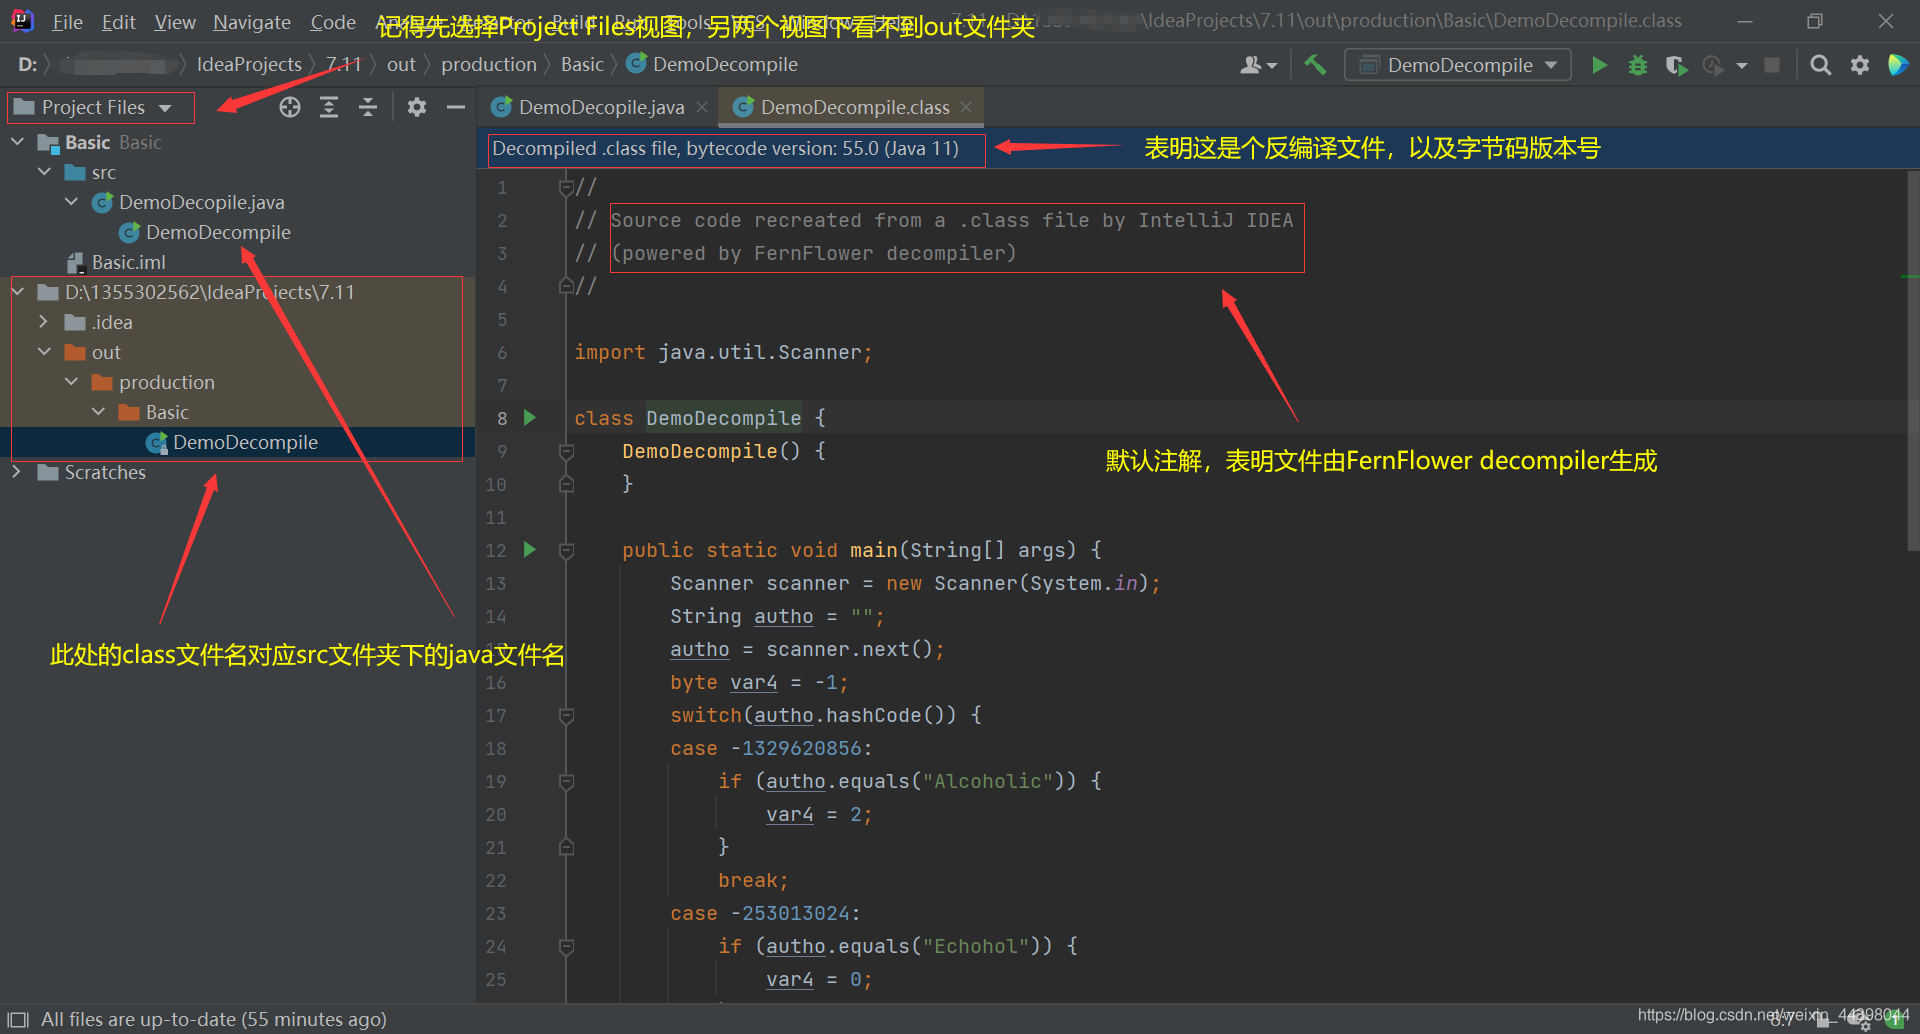Open the Project Files view dropdown
Viewport: 1920px width, 1034px height.
point(100,107)
